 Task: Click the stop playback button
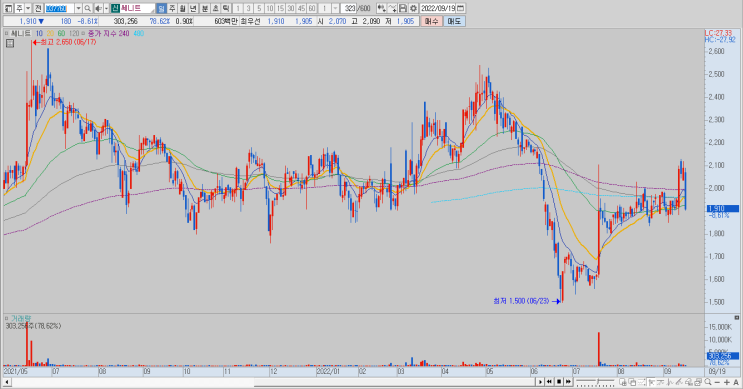(x=559, y=382)
